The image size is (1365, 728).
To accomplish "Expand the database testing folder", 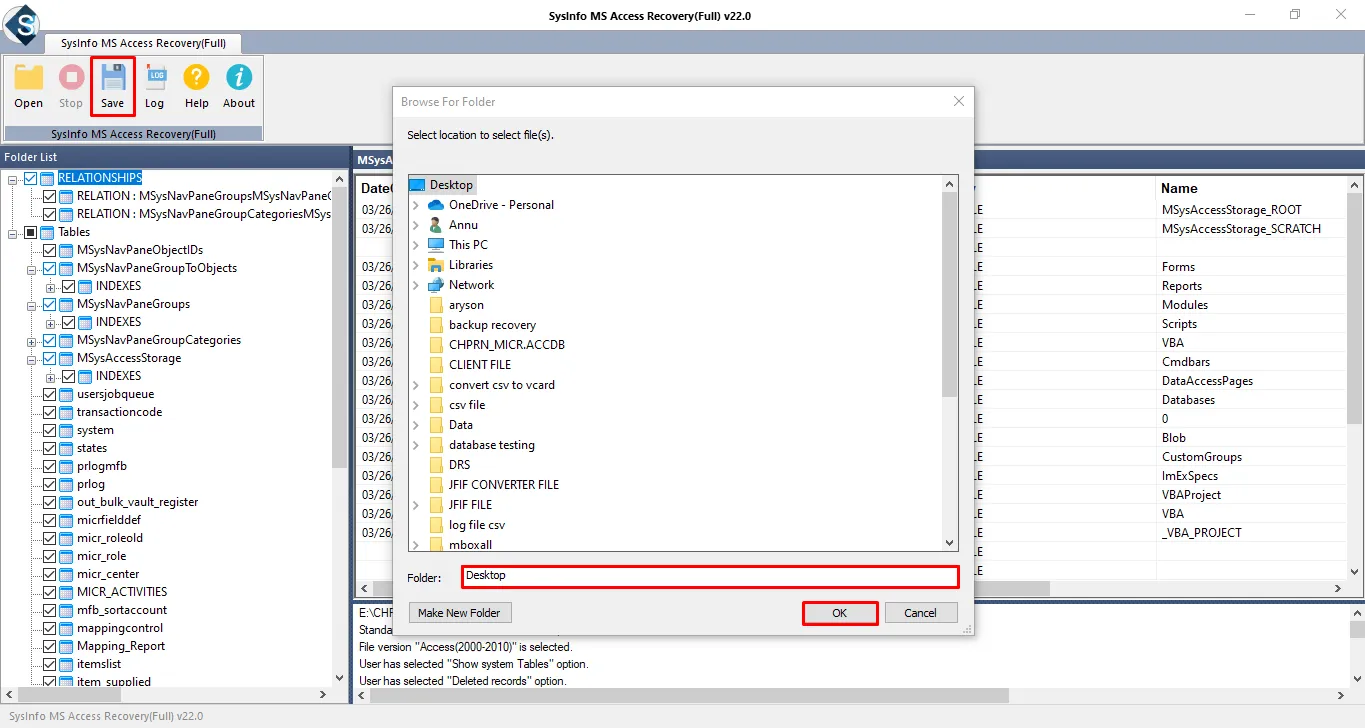I will point(416,445).
